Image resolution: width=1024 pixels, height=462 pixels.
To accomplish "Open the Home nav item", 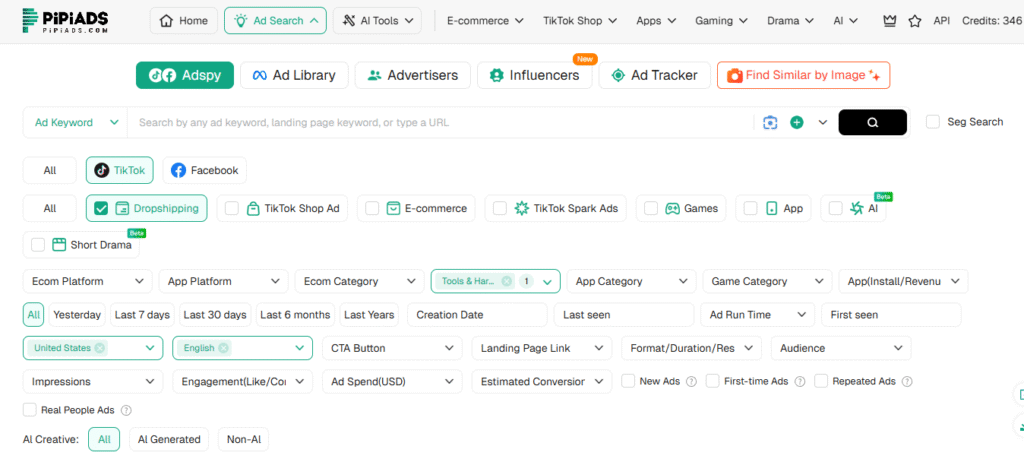I will coord(184,21).
